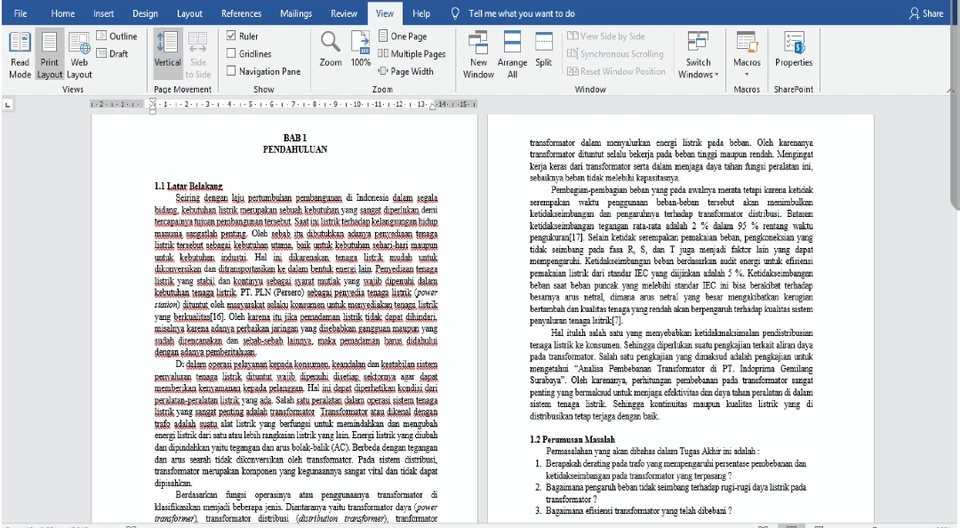
Task: Split the document window
Action: click(543, 49)
